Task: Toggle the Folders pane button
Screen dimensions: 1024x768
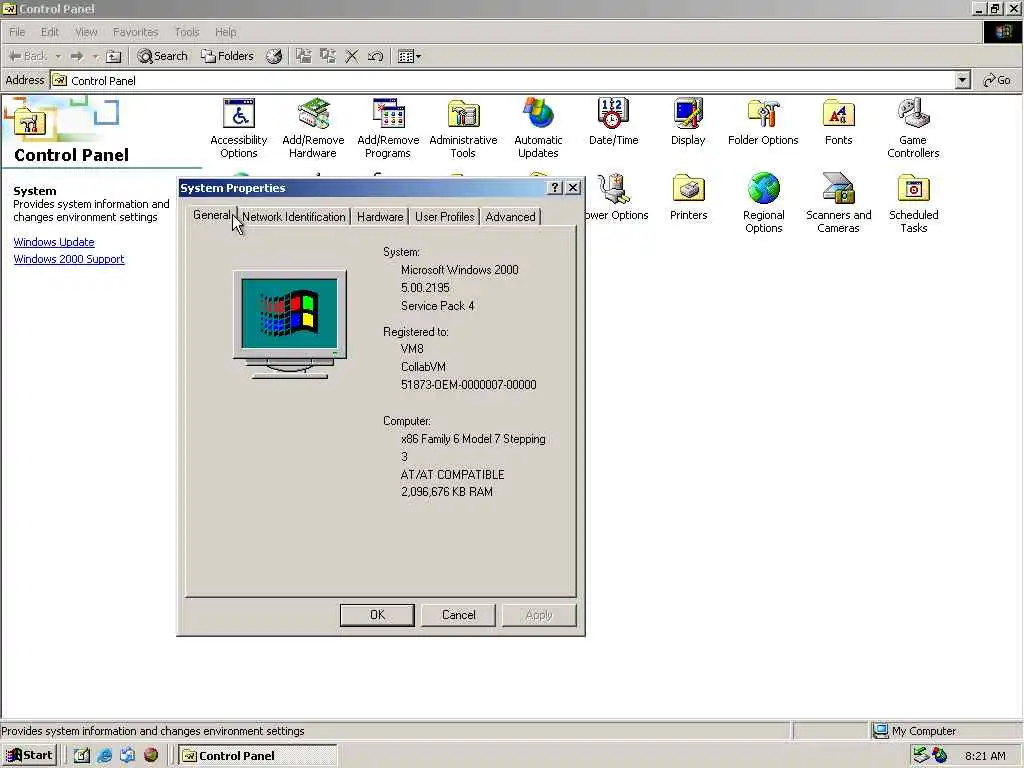Action: point(227,57)
